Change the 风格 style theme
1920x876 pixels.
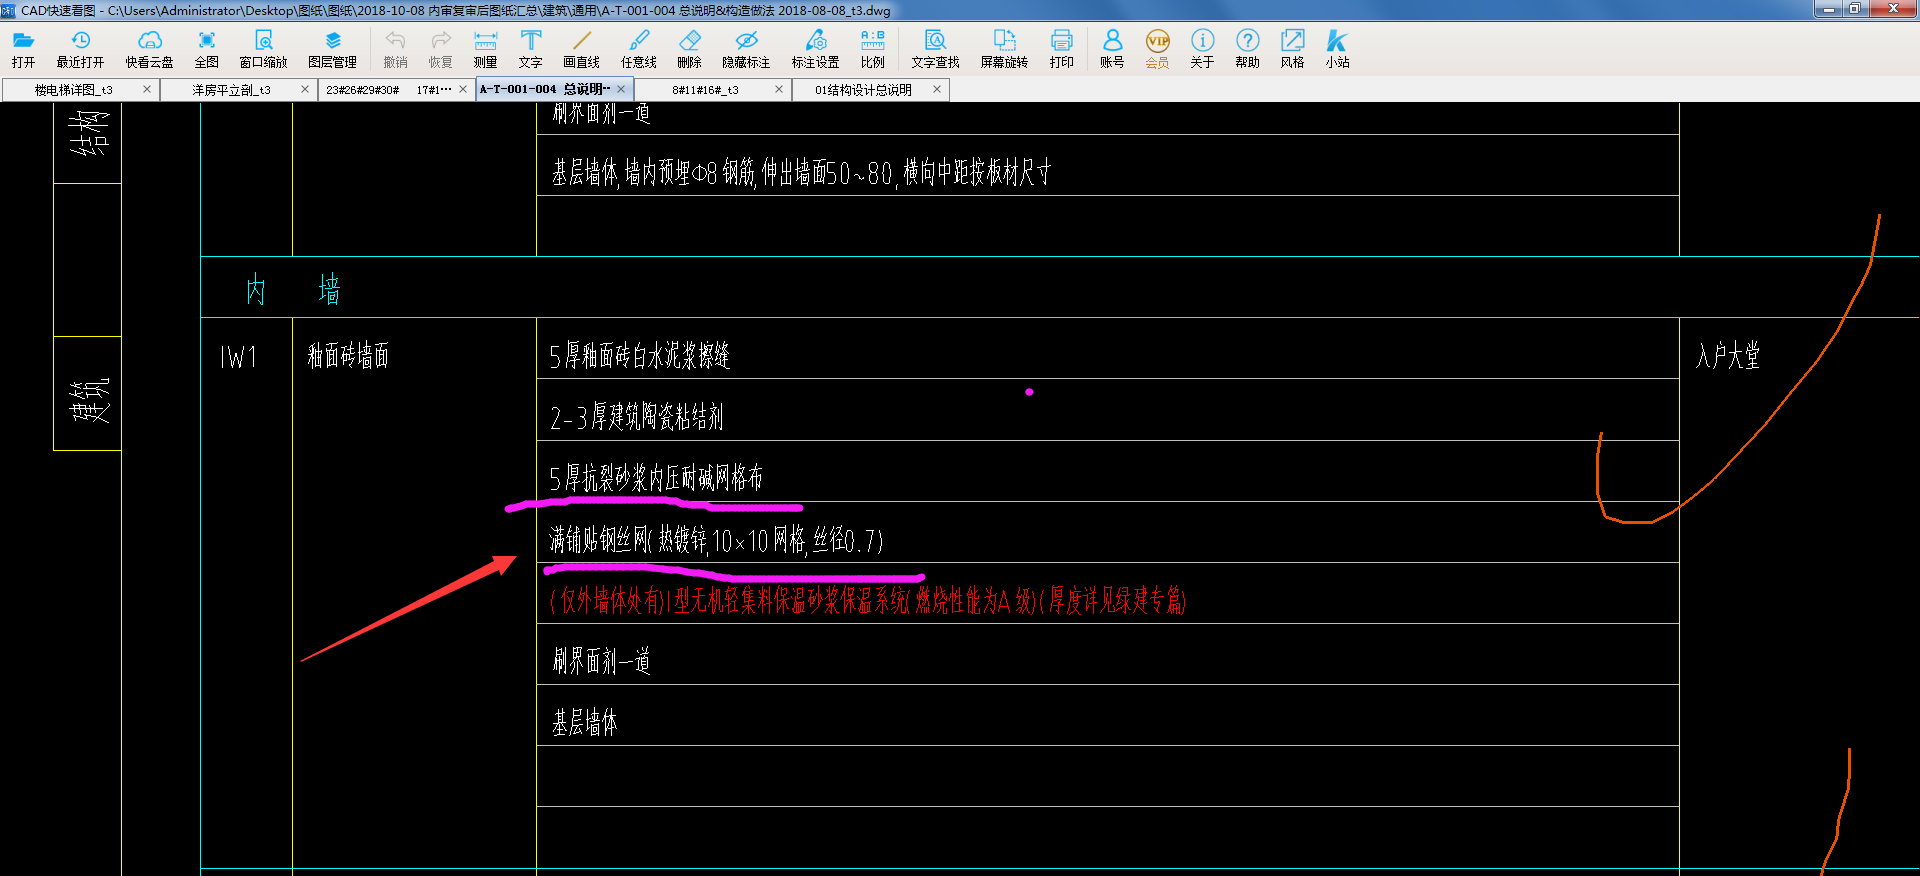pos(1292,49)
